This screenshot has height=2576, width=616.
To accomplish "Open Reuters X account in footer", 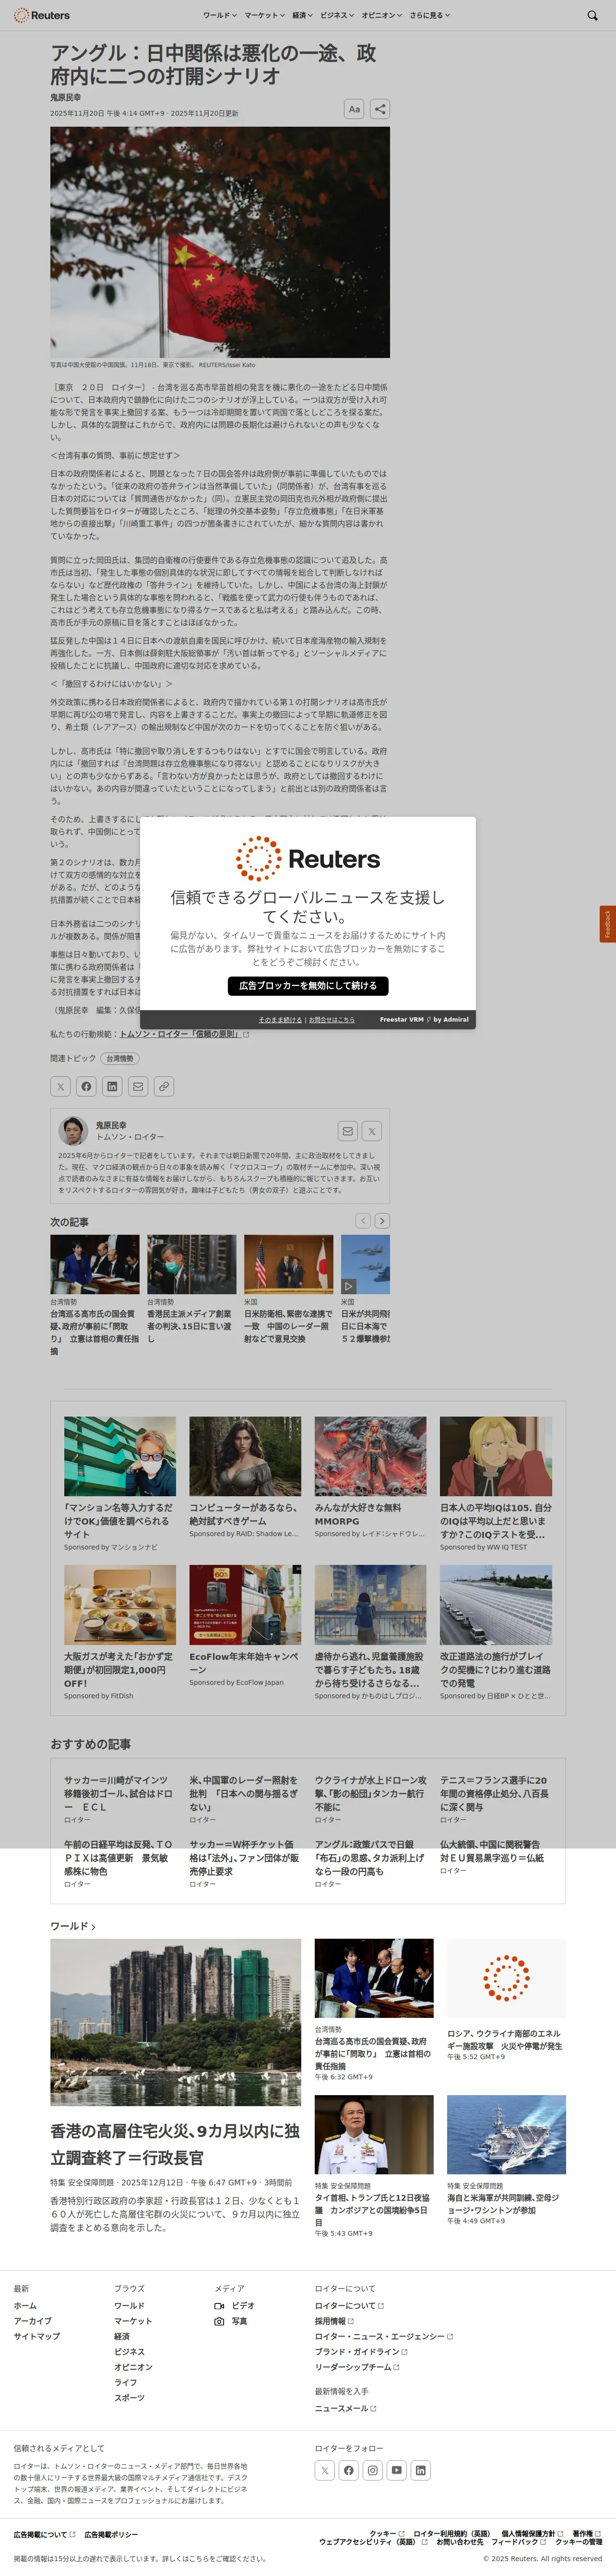I will tap(325, 2470).
